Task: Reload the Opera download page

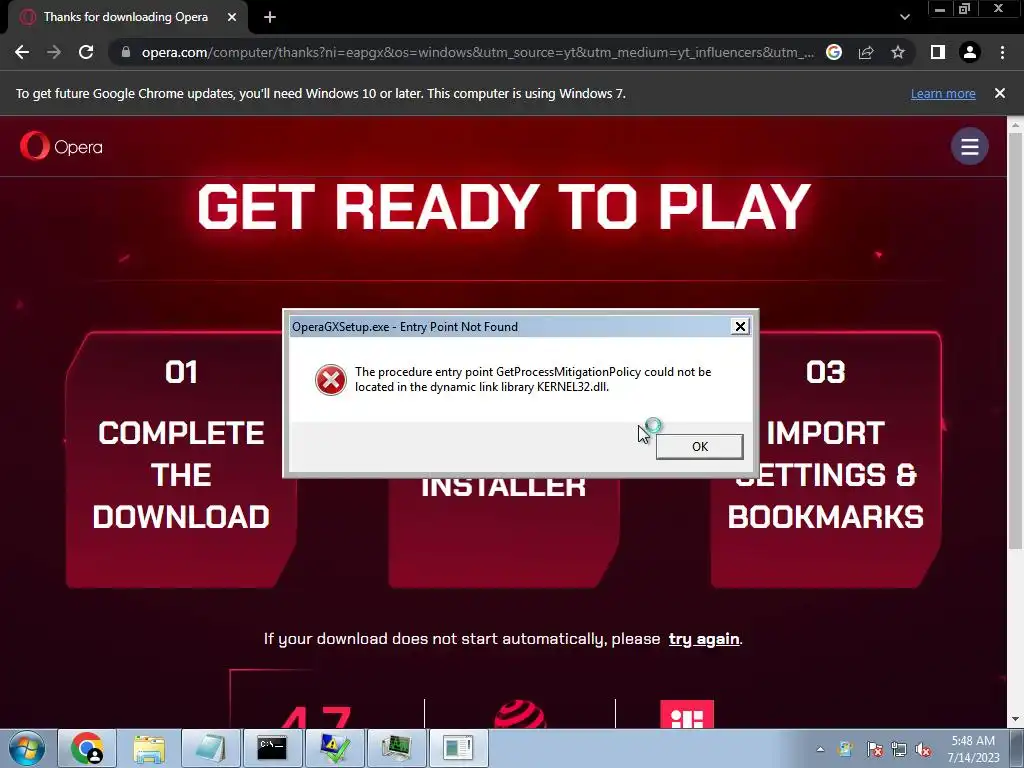Action: pyautogui.click(x=86, y=52)
